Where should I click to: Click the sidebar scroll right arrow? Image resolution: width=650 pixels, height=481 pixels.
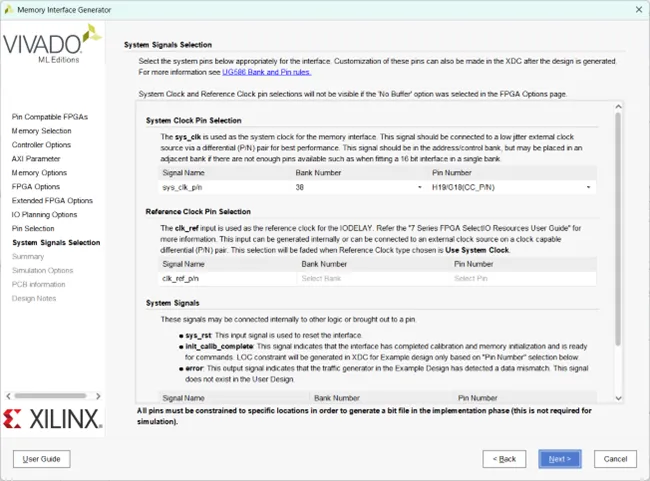tap(98, 396)
